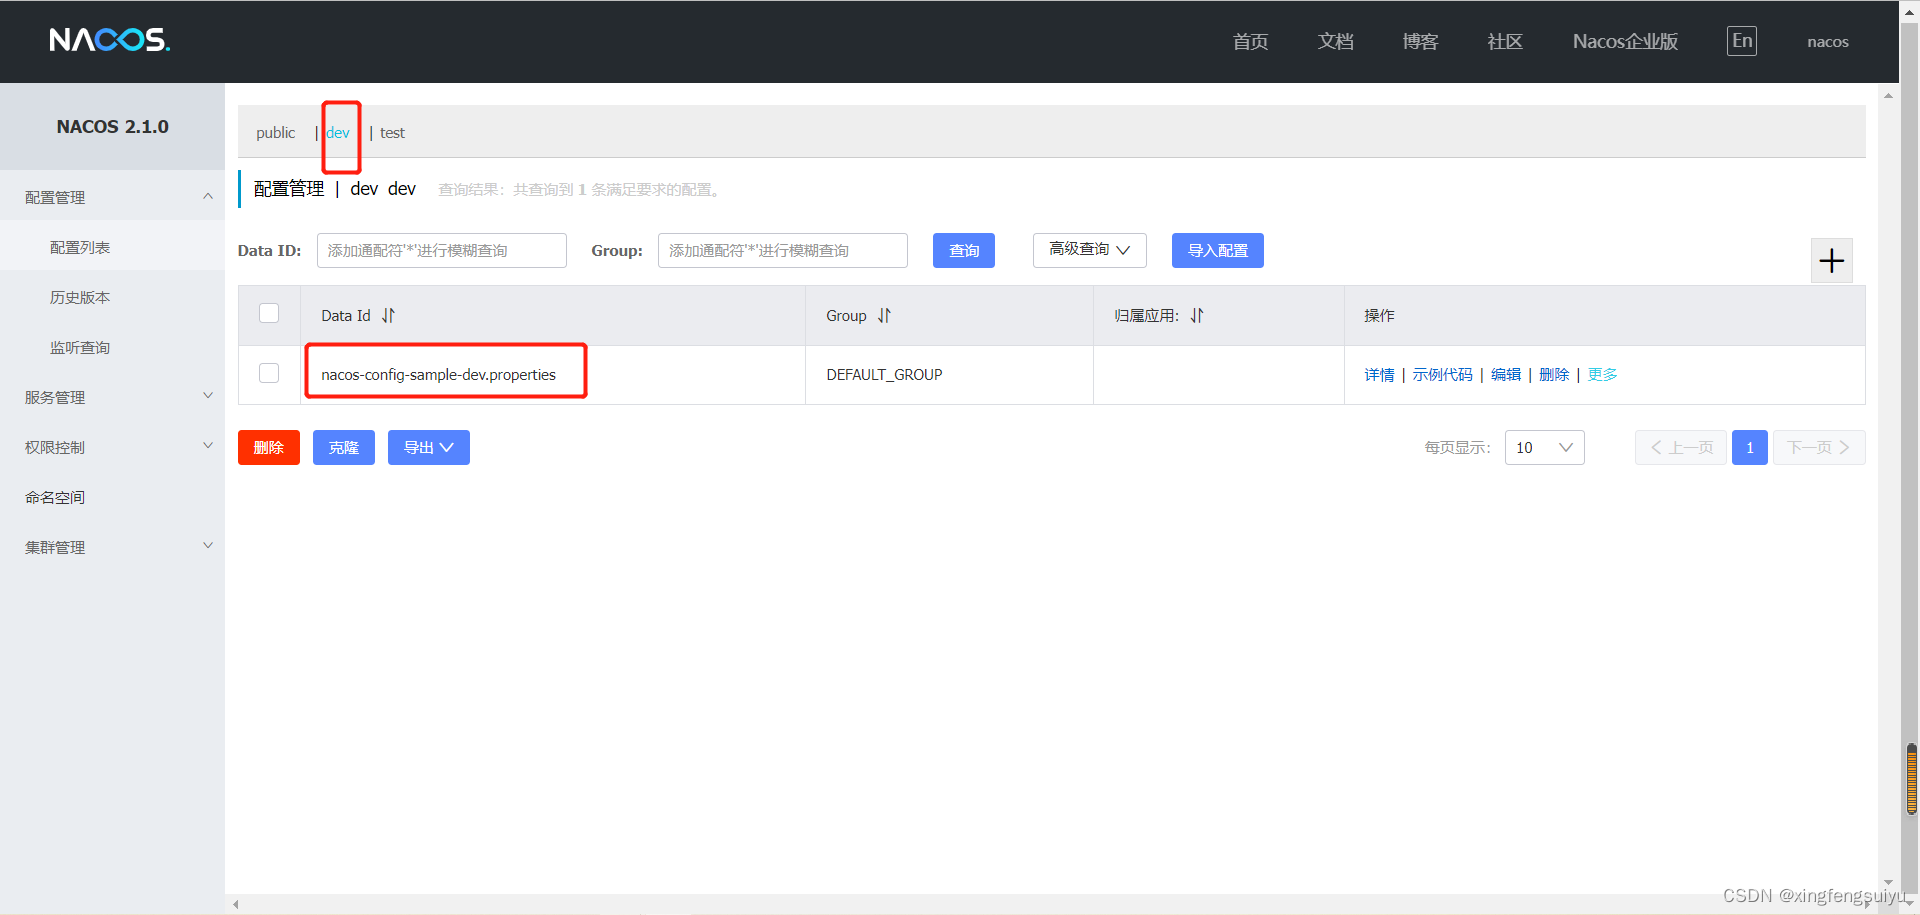1920x915 pixels.
Task: Click the 下一页 next page button
Action: click(1819, 447)
